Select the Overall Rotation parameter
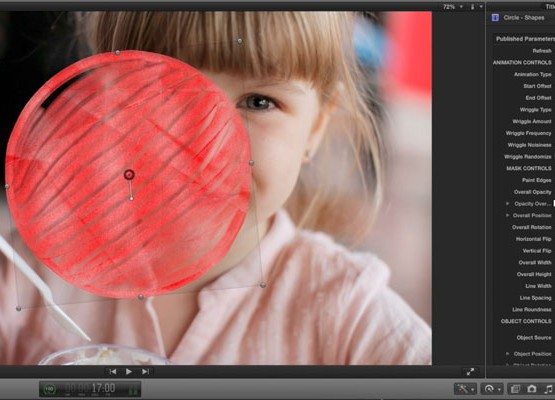The height and width of the screenshot is (400, 555). pos(532,227)
